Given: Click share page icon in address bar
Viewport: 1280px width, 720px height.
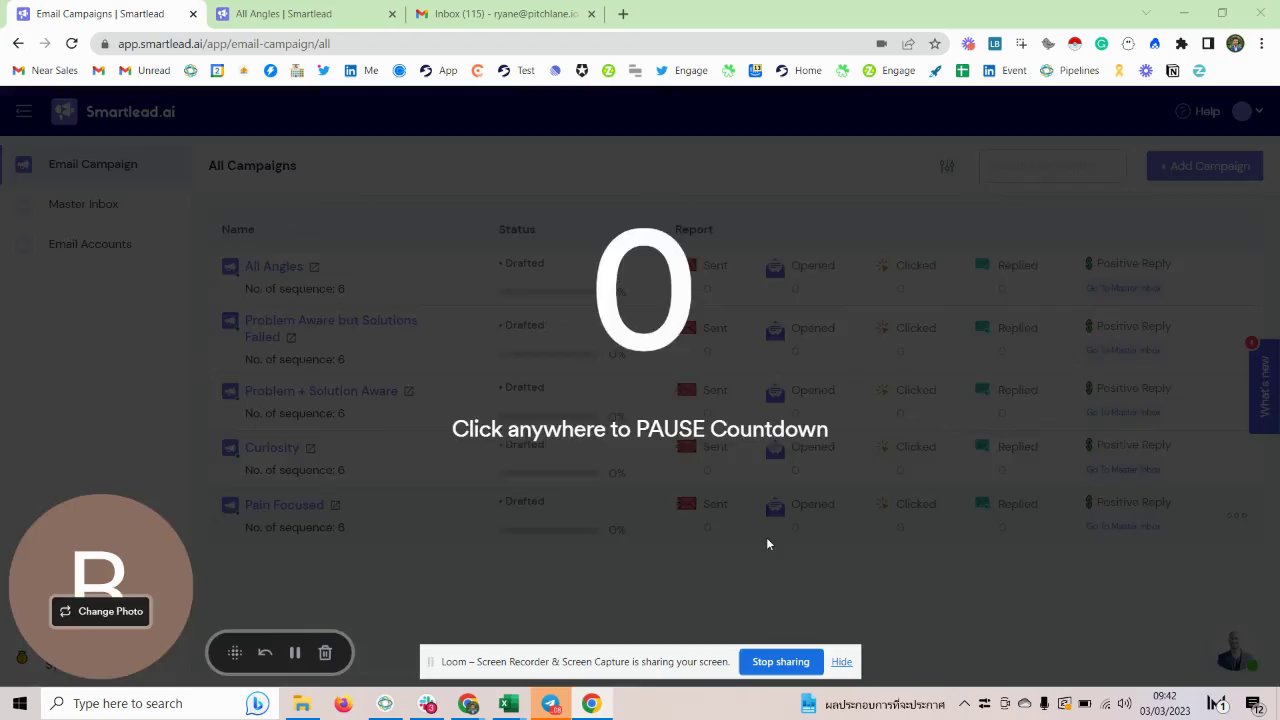Looking at the screenshot, I should click(908, 44).
